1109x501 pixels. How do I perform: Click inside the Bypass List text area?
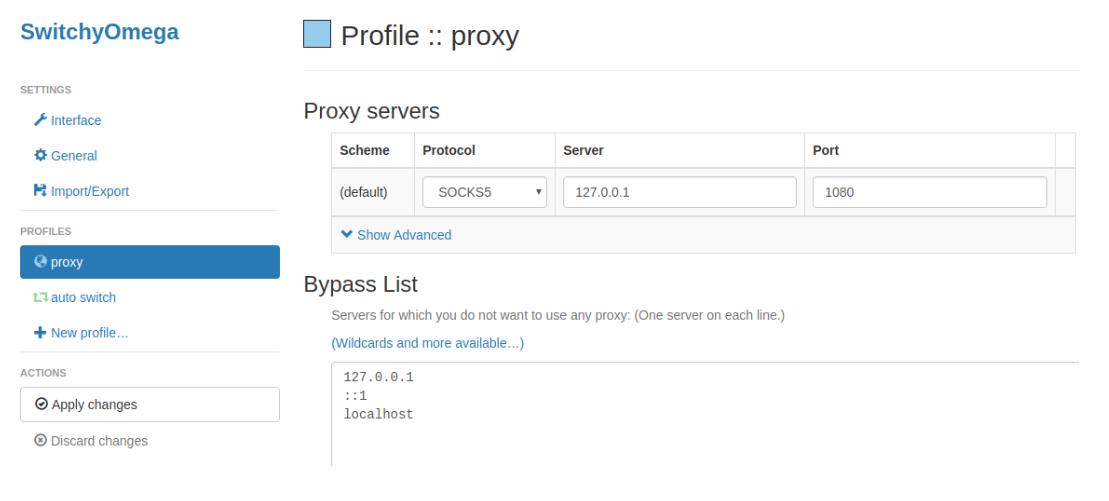(x=700, y=420)
